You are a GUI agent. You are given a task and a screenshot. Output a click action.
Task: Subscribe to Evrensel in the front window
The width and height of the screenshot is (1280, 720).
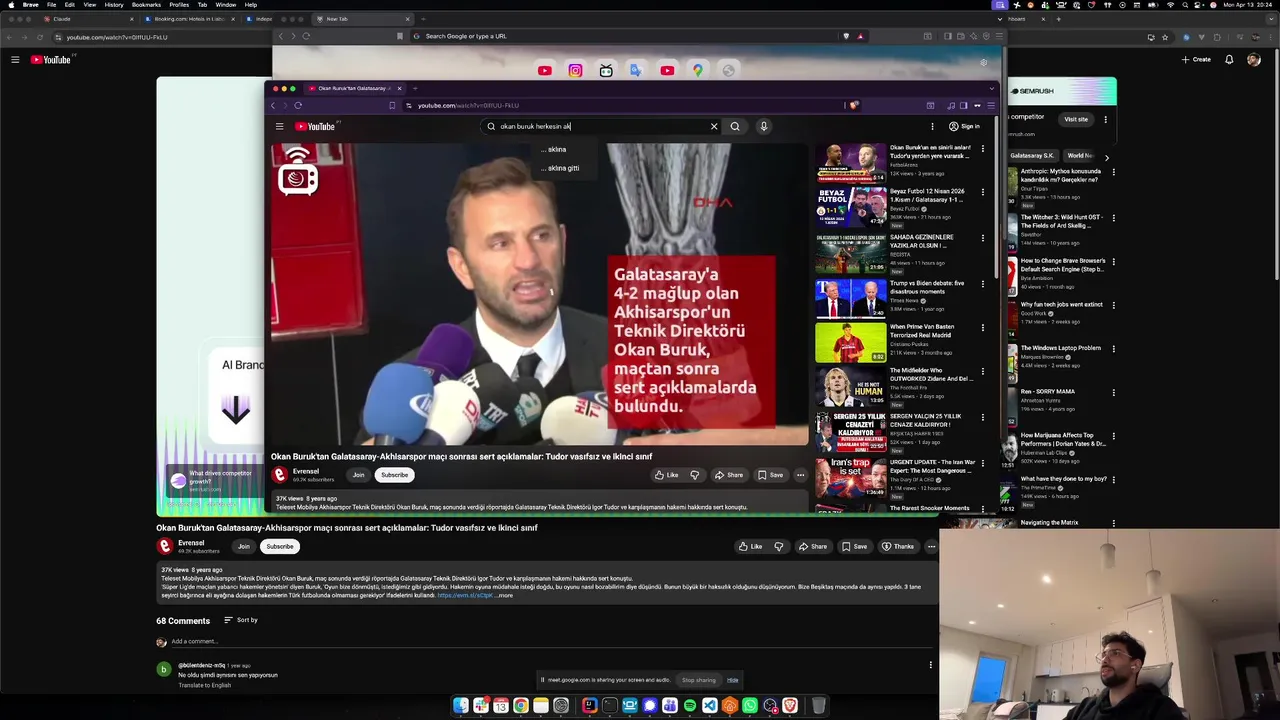point(394,475)
